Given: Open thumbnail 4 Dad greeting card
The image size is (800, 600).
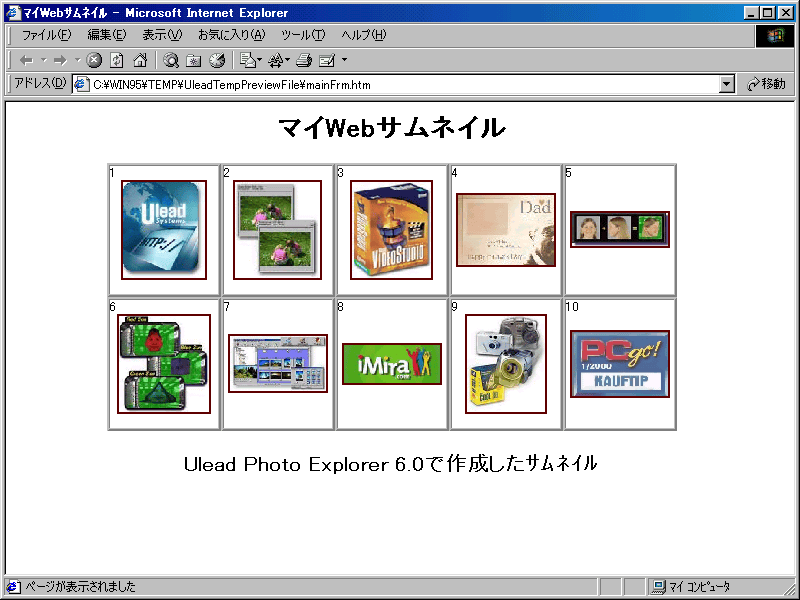Looking at the screenshot, I should [x=506, y=230].
